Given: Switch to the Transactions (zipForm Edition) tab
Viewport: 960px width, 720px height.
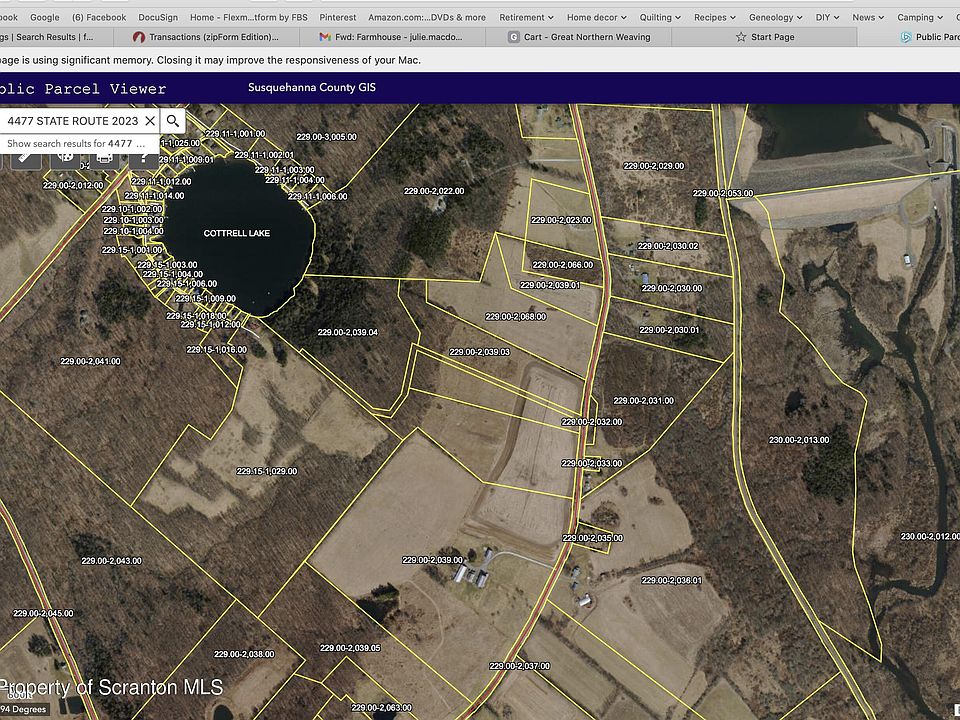Looking at the screenshot, I should tap(214, 37).
